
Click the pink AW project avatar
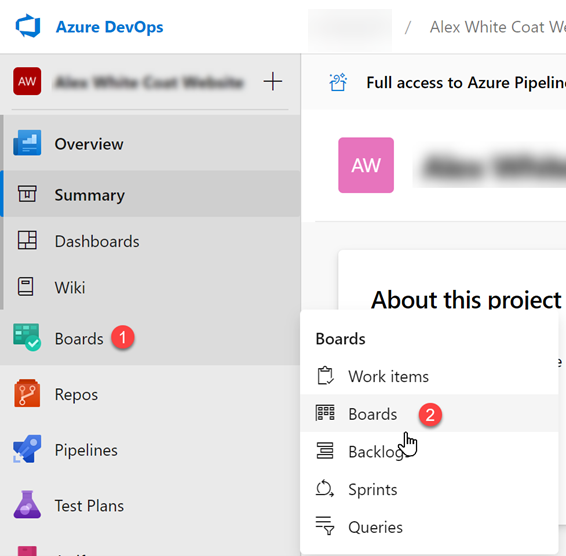pyautogui.click(x=366, y=165)
